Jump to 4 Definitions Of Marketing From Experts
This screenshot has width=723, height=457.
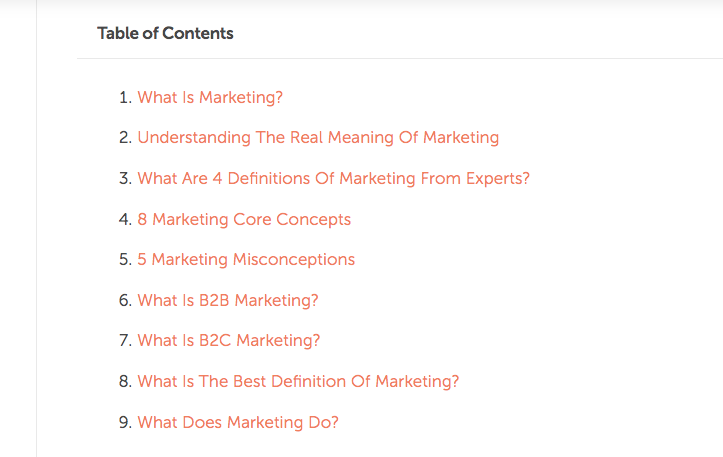tap(333, 179)
